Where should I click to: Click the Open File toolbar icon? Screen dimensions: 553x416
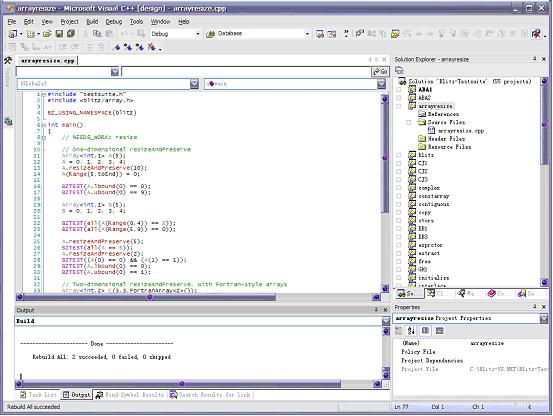coord(47,34)
